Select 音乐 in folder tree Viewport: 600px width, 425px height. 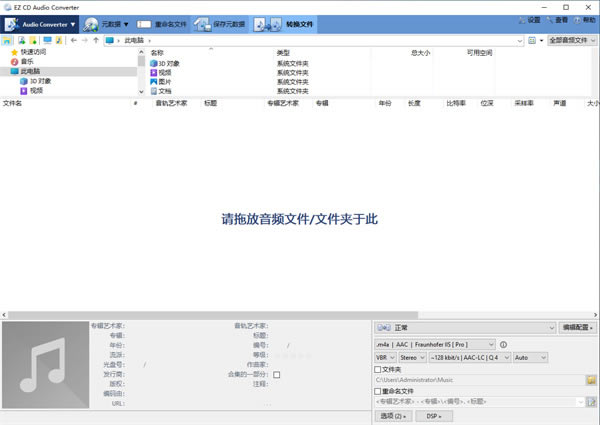point(27,62)
